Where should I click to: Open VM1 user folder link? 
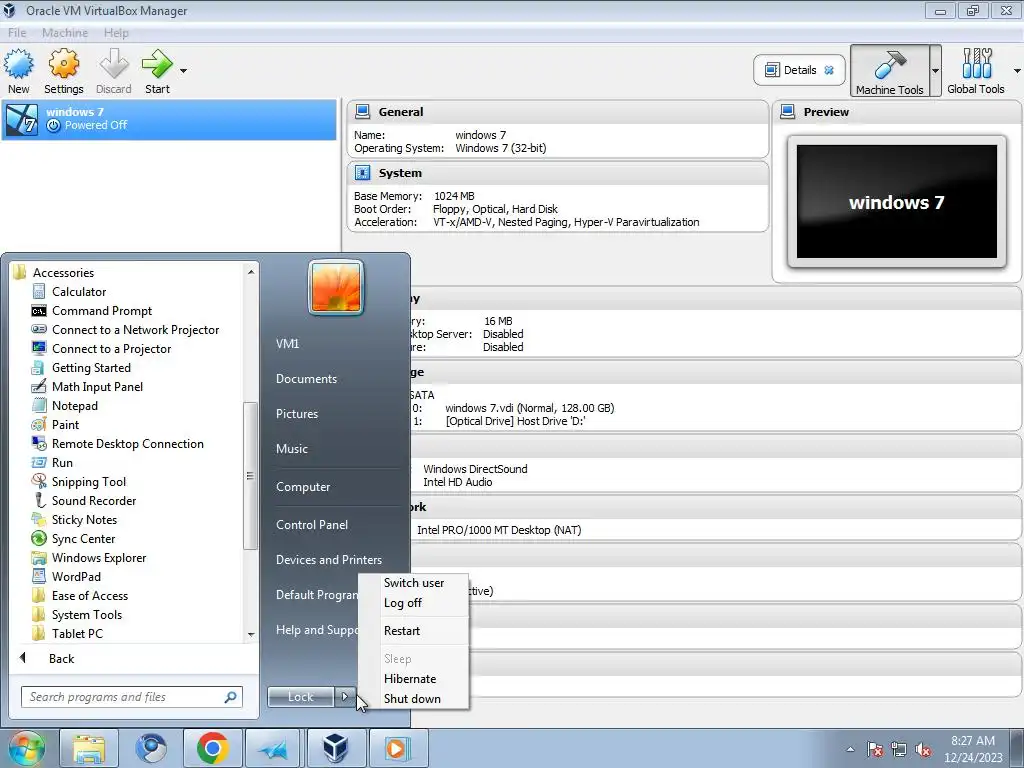point(287,344)
